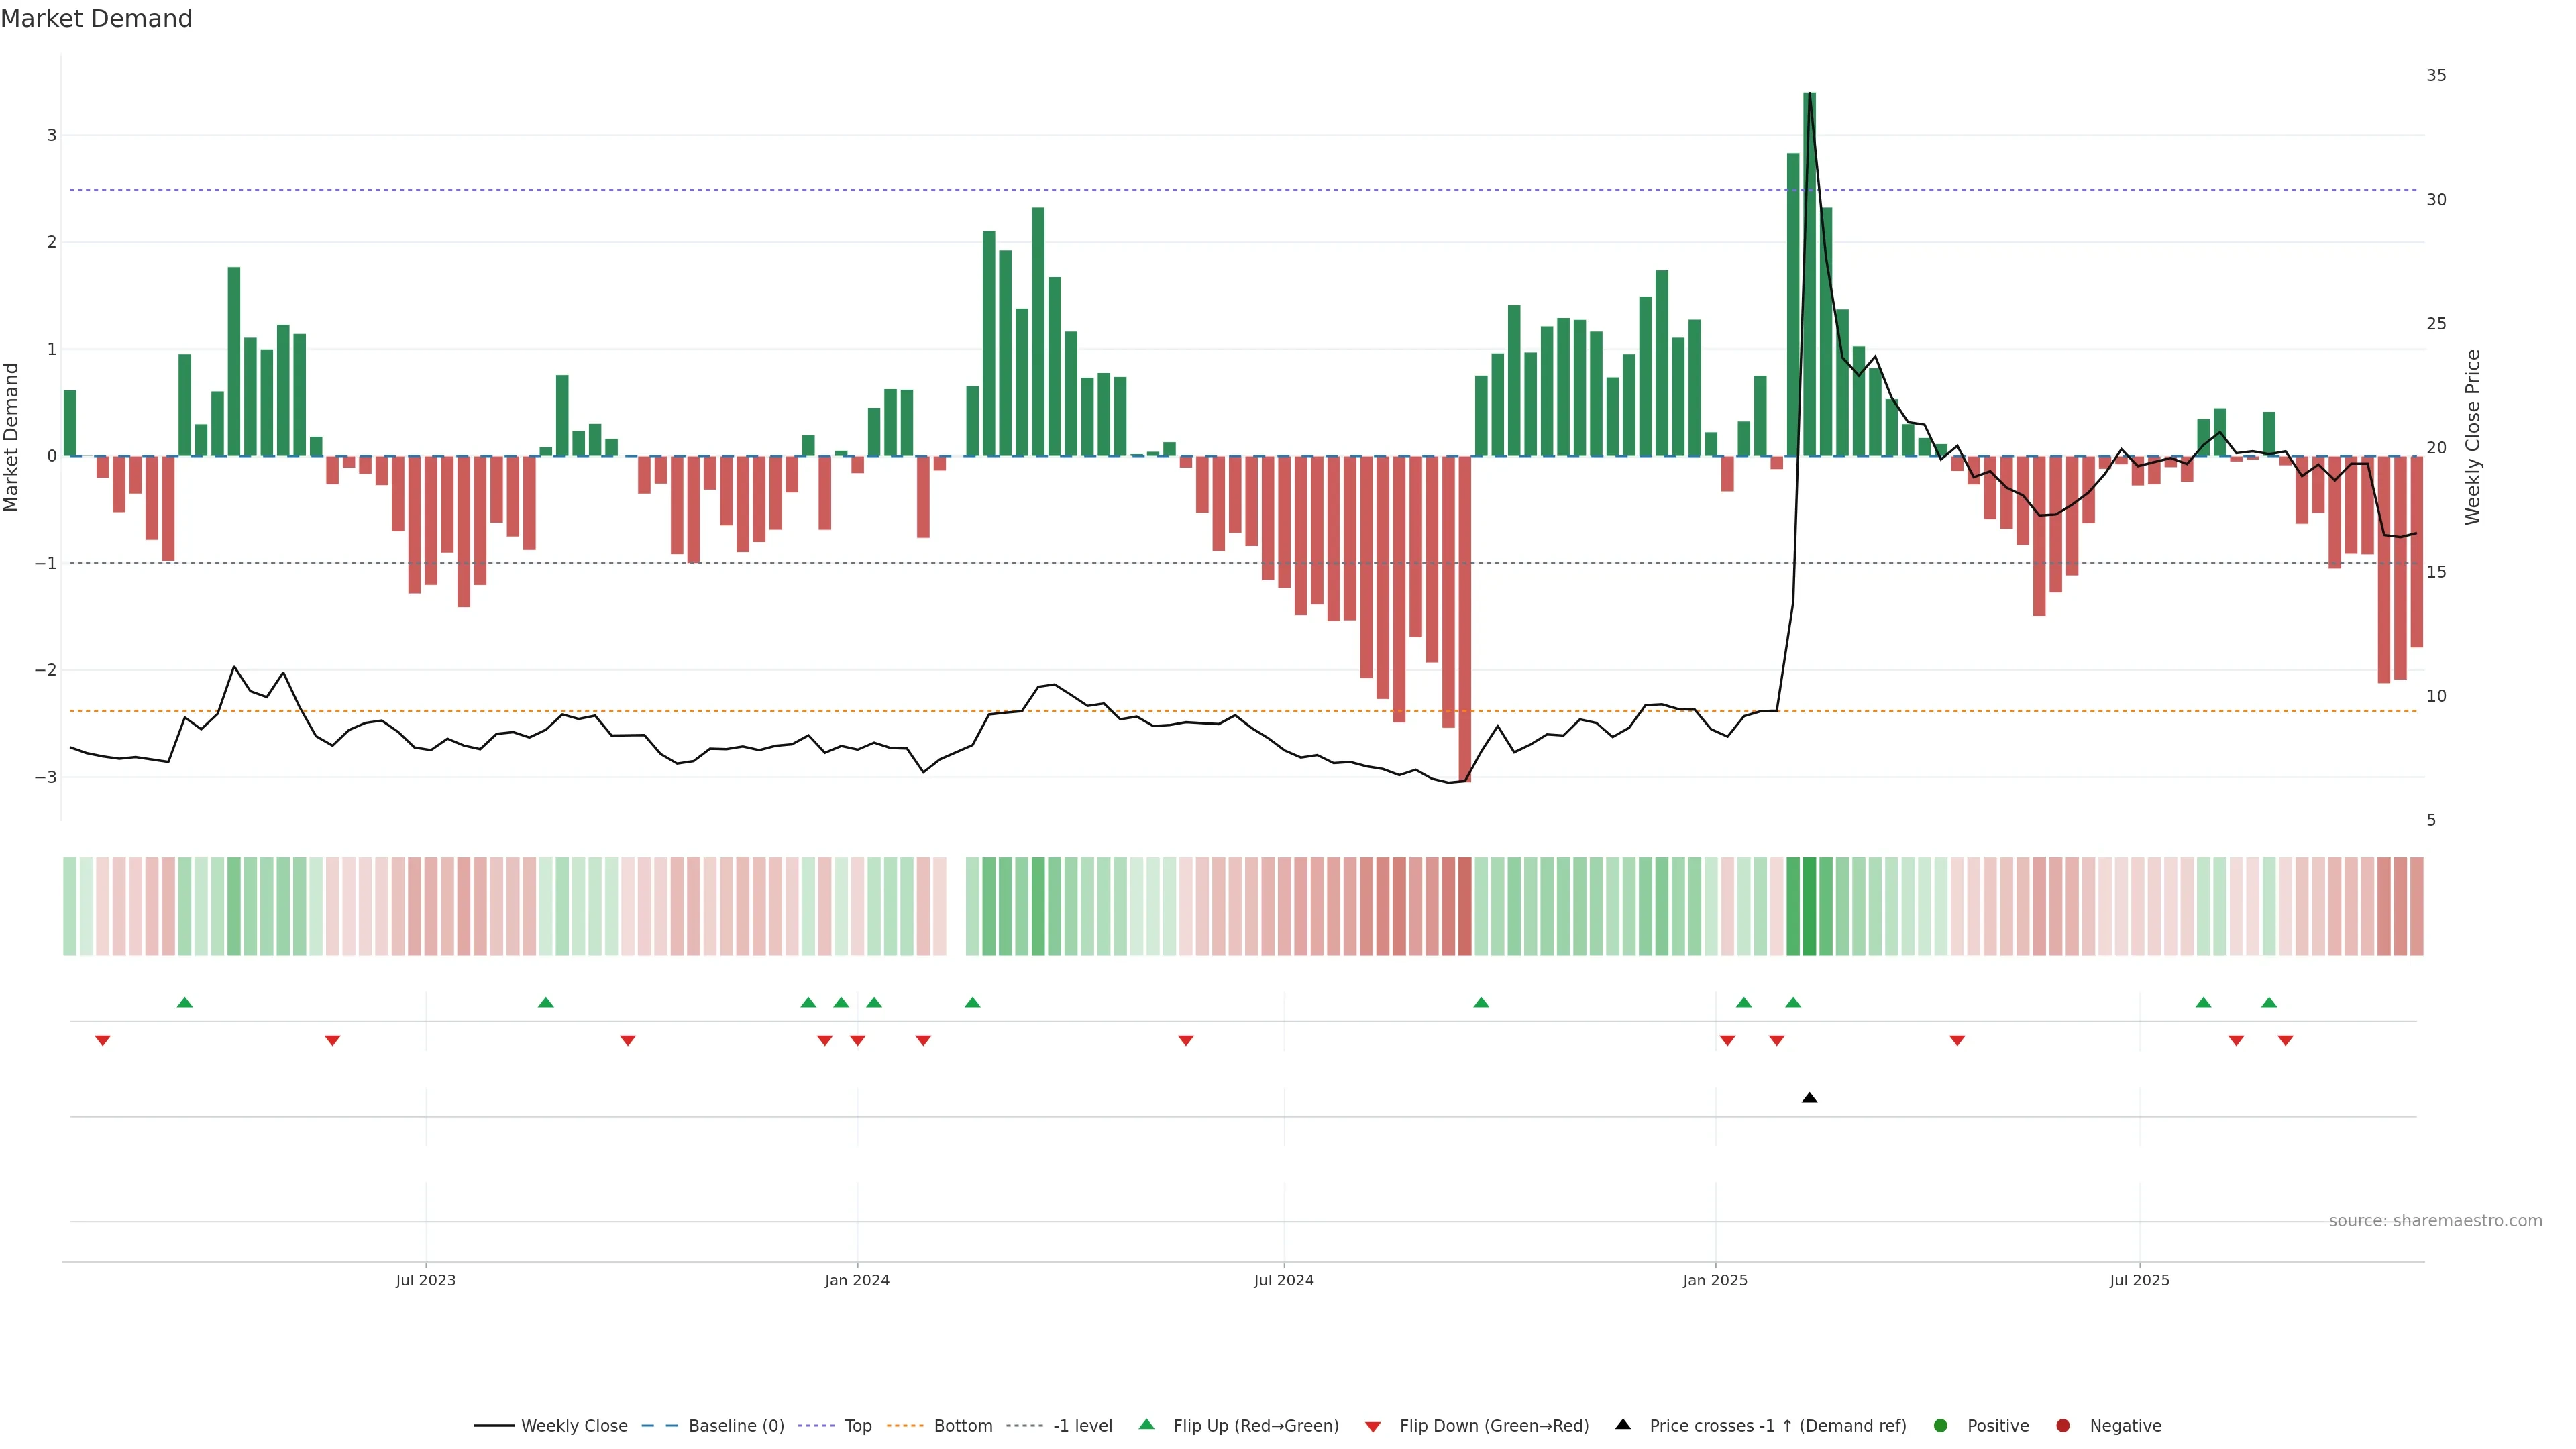Click the darkest green heatmap strip cell
The width and height of the screenshot is (2576, 1449).
[x=1809, y=906]
